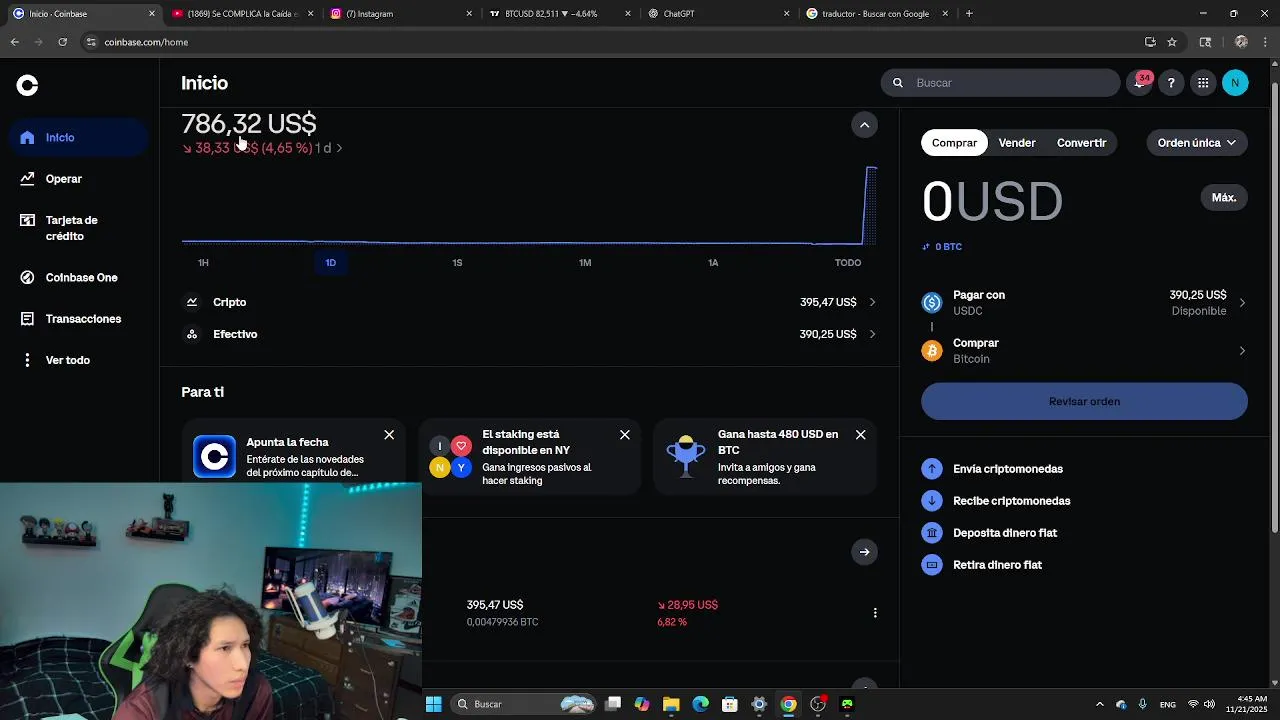
Task: Open the Windows Start menu
Action: [433, 704]
